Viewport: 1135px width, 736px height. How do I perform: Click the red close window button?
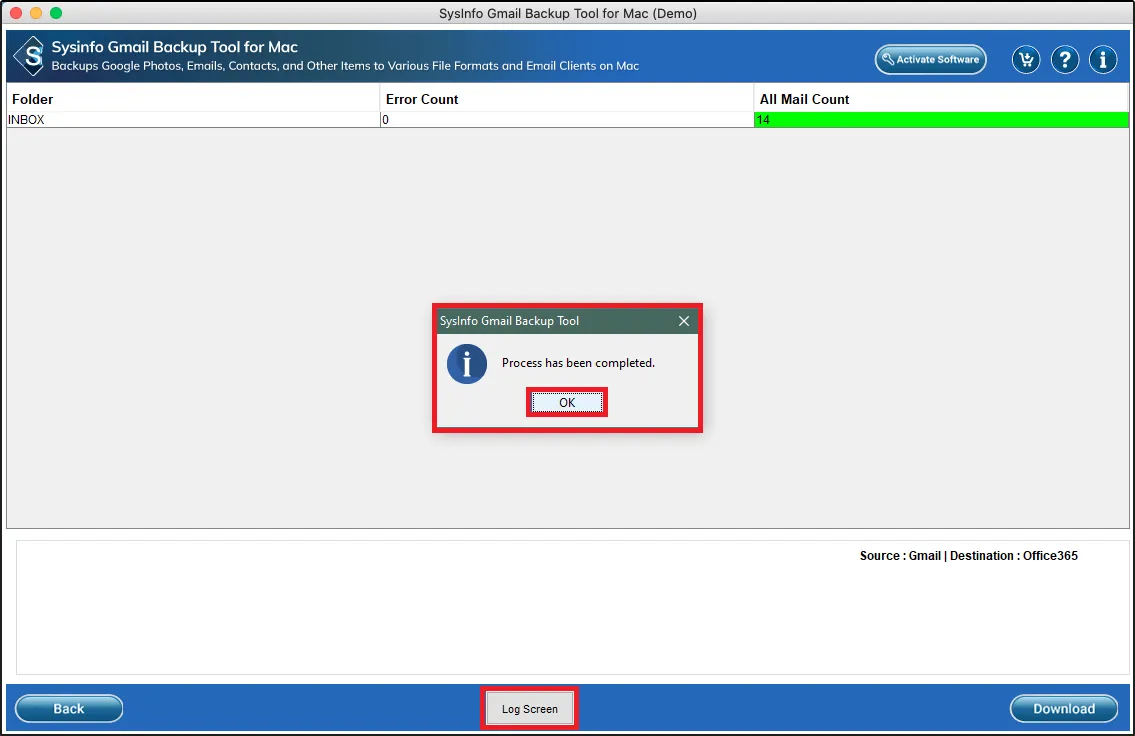click(x=16, y=13)
